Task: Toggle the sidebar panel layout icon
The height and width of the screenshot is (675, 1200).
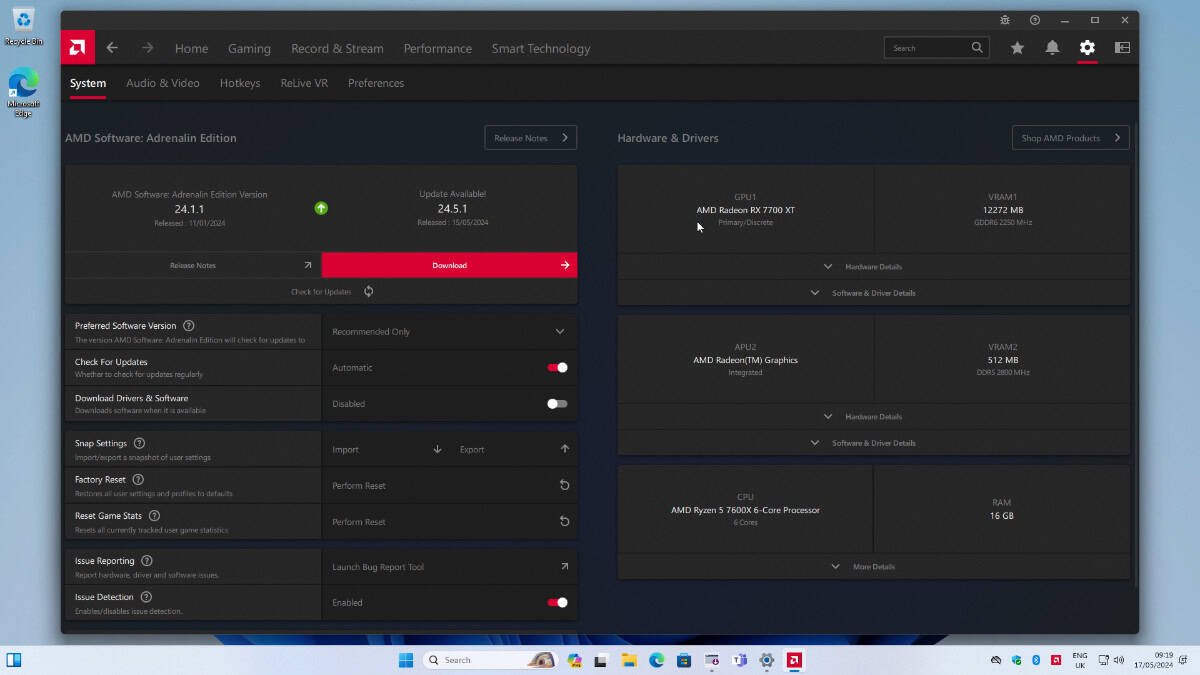Action: click(1122, 47)
